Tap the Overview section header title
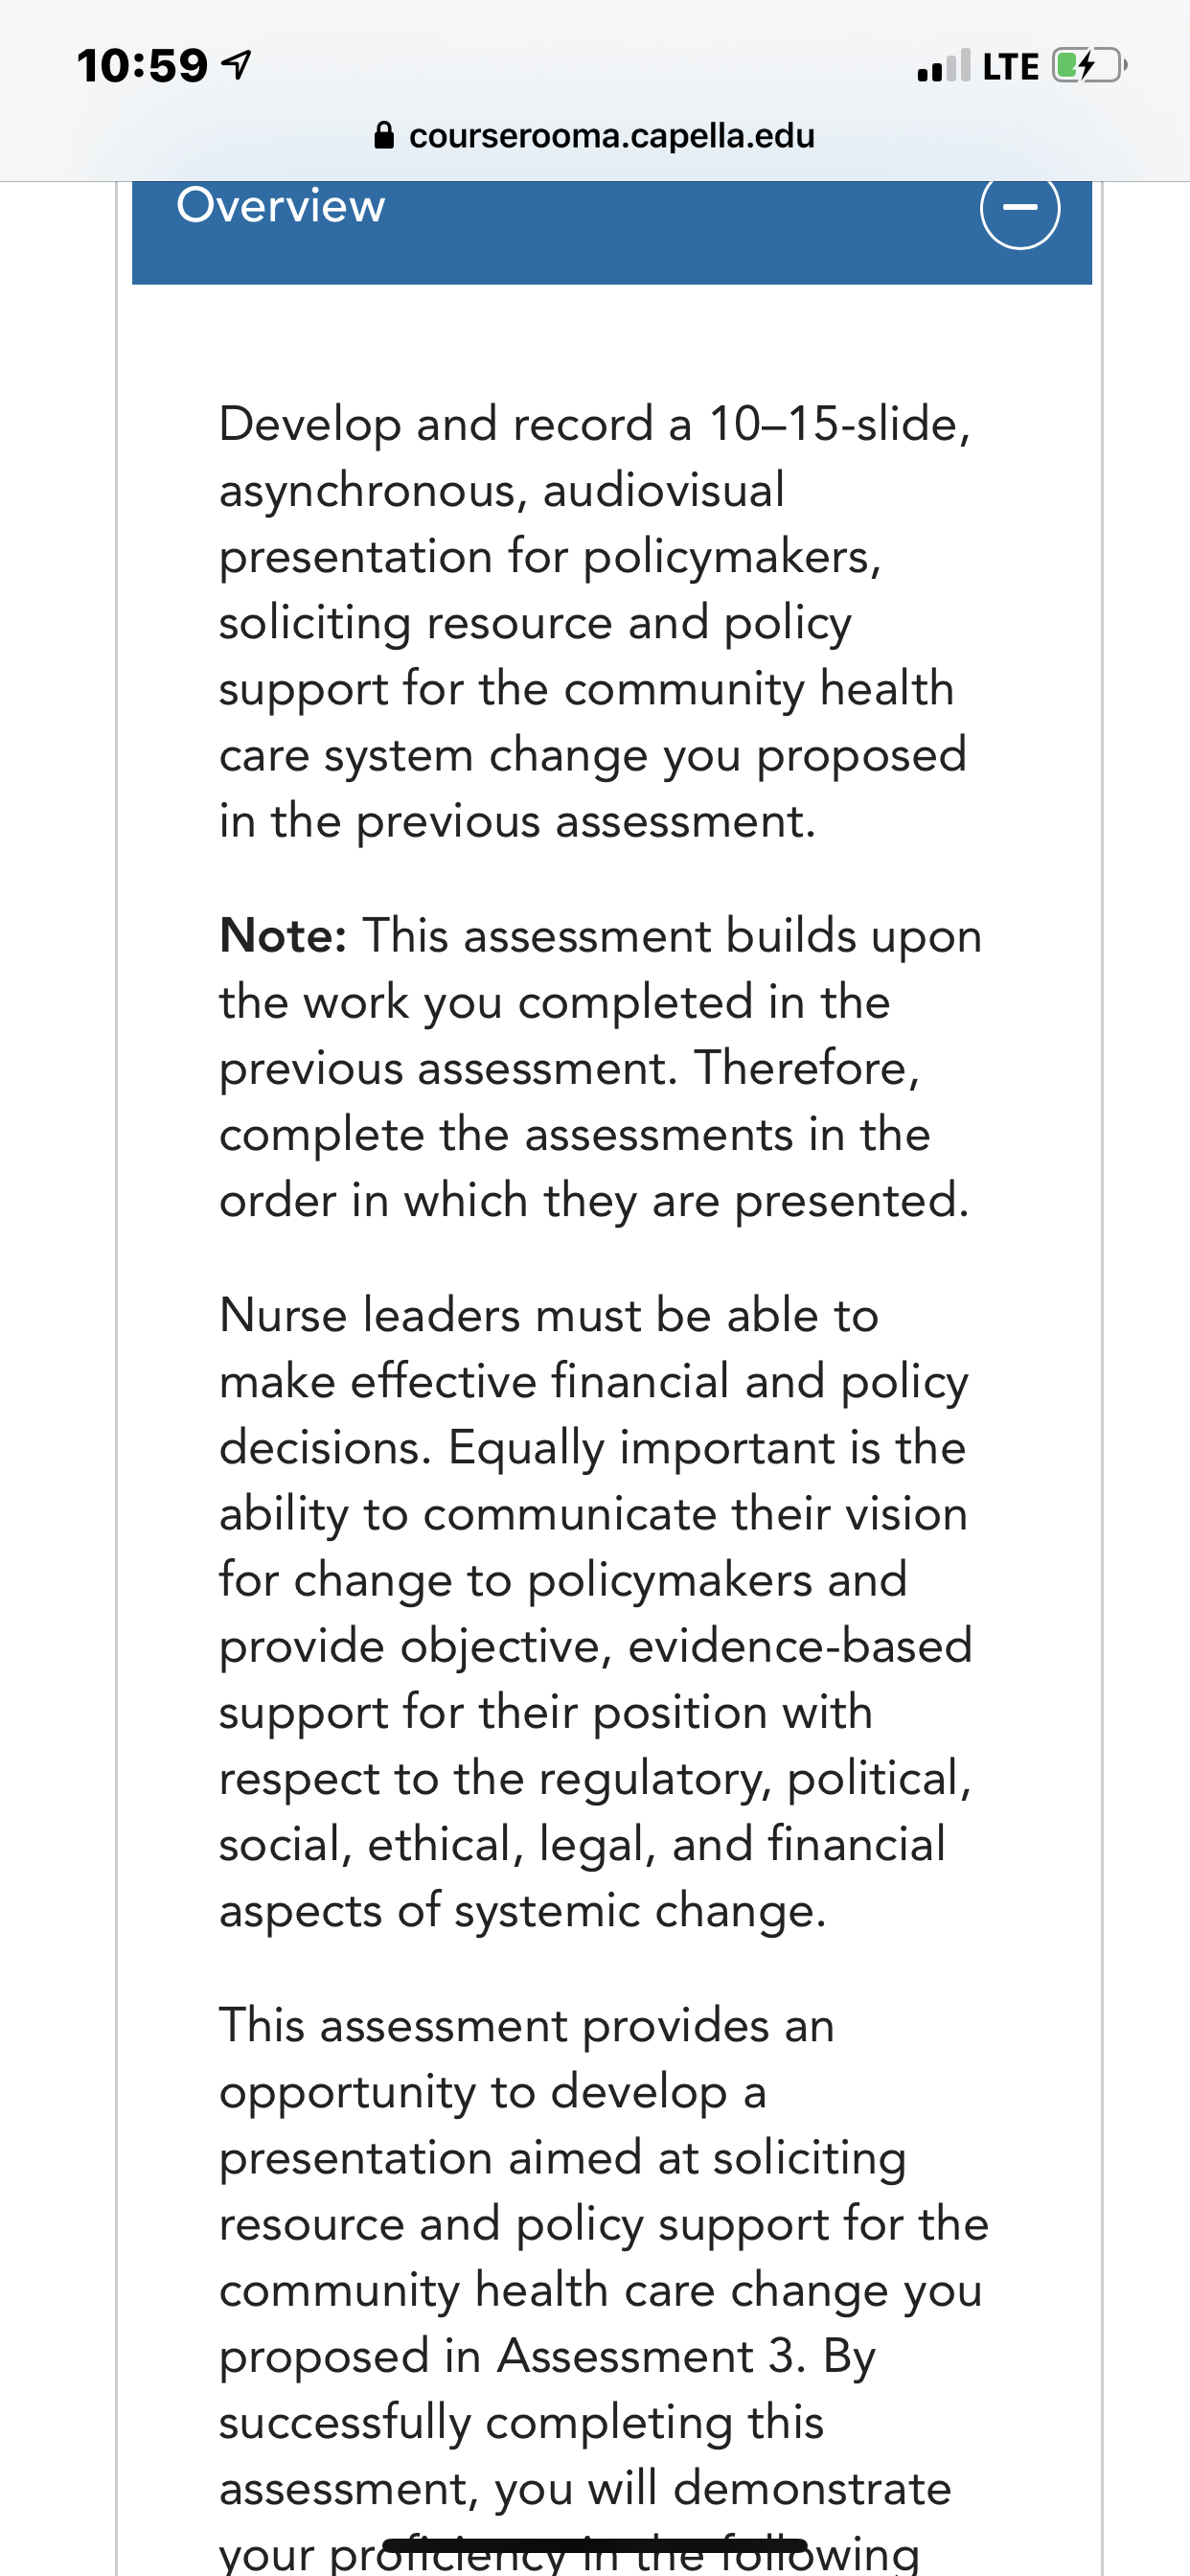This screenshot has width=1190, height=2576. click(280, 205)
